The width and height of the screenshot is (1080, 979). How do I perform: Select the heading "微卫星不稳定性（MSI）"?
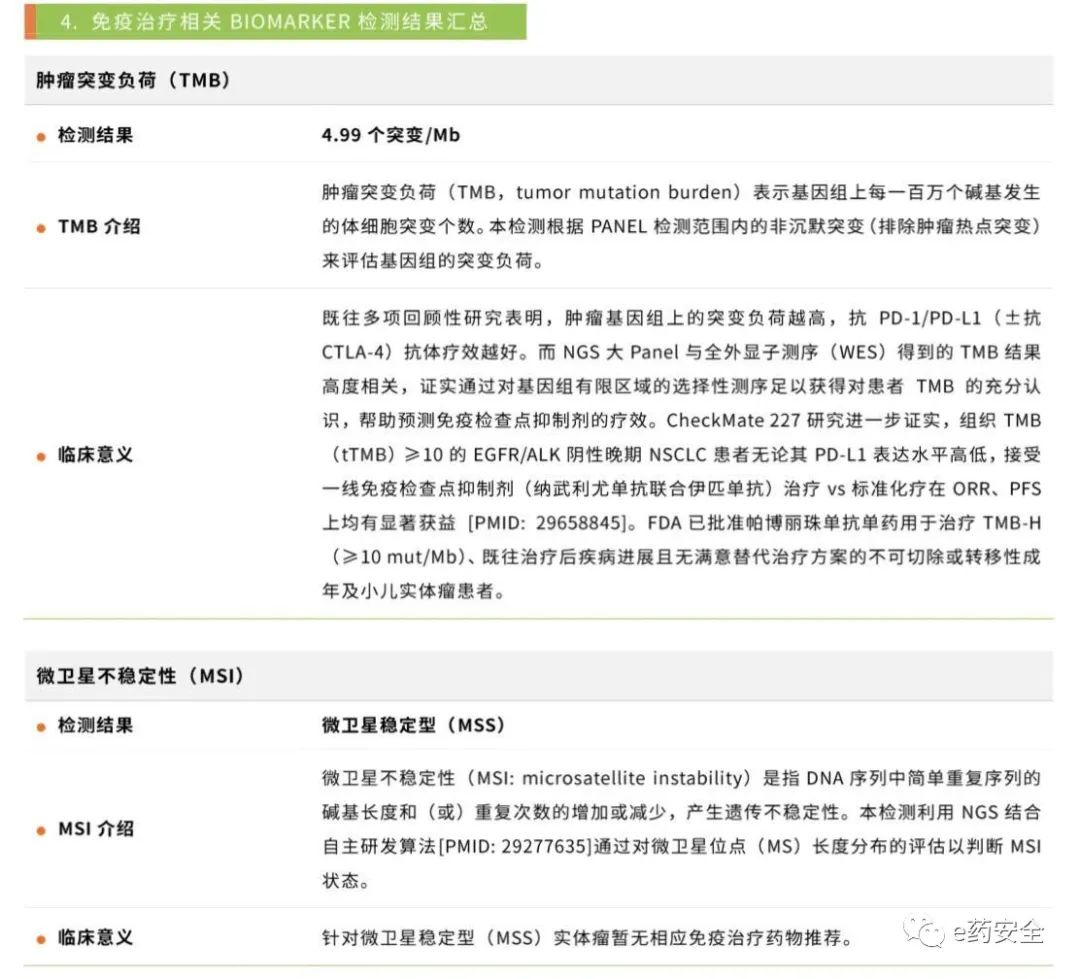click(141, 676)
